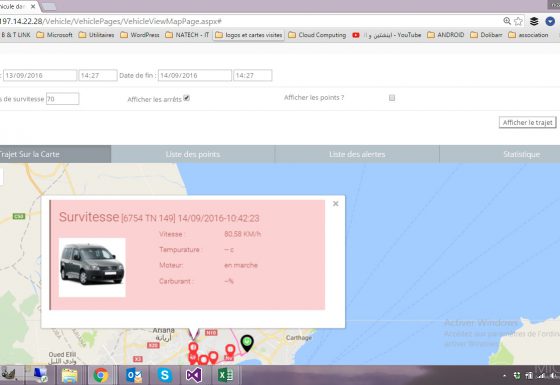Click the zoom magnifier icon in address bar

(507, 21)
